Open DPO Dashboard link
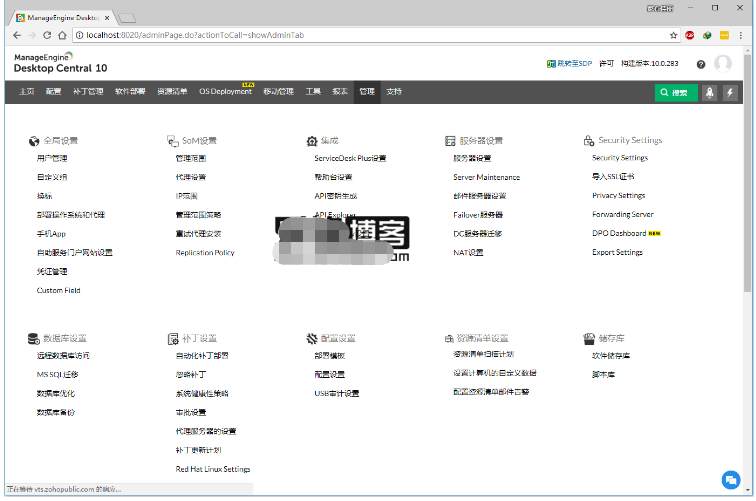Image resolution: width=756 pixels, height=501 pixels. pos(619,233)
